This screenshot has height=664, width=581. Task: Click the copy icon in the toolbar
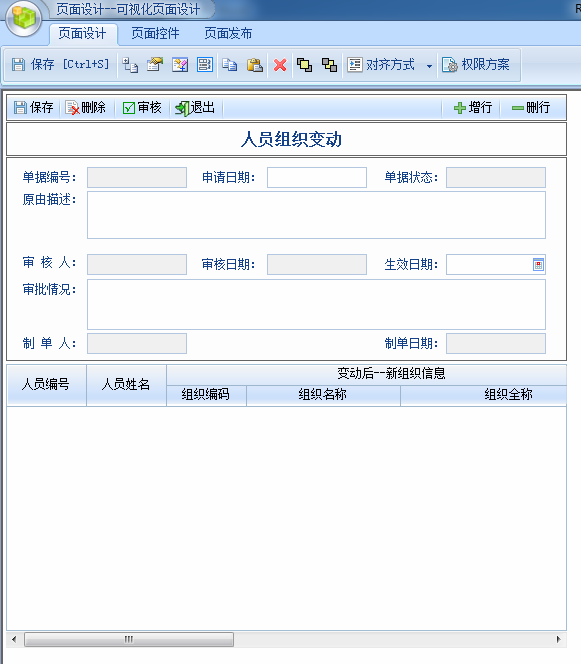(x=230, y=65)
